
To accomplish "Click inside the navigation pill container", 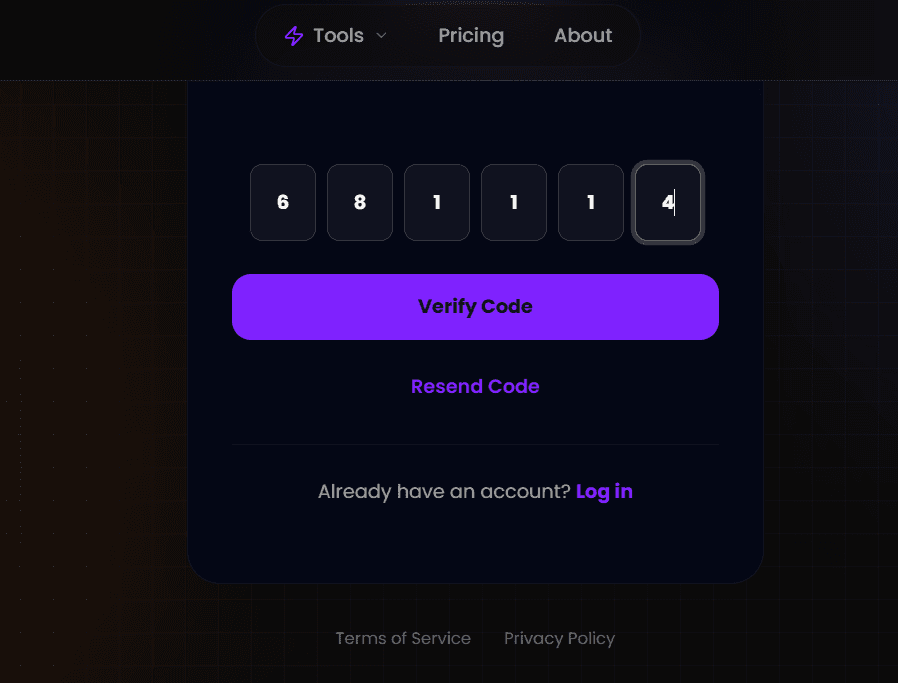I will pos(448,35).
